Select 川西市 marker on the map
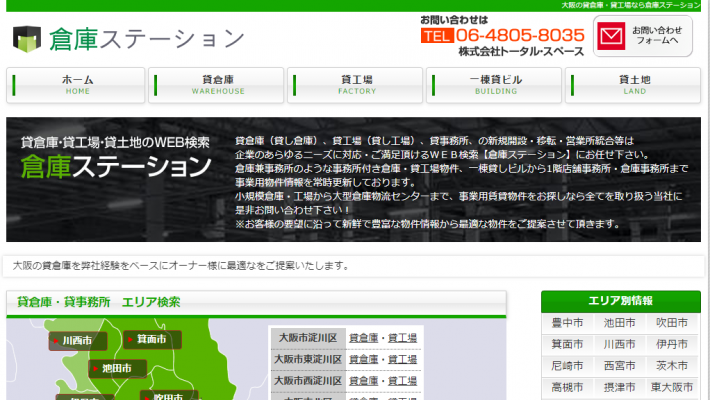The height and width of the screenshot is (400, 710). pyautogui.click(x=75, y=341)
